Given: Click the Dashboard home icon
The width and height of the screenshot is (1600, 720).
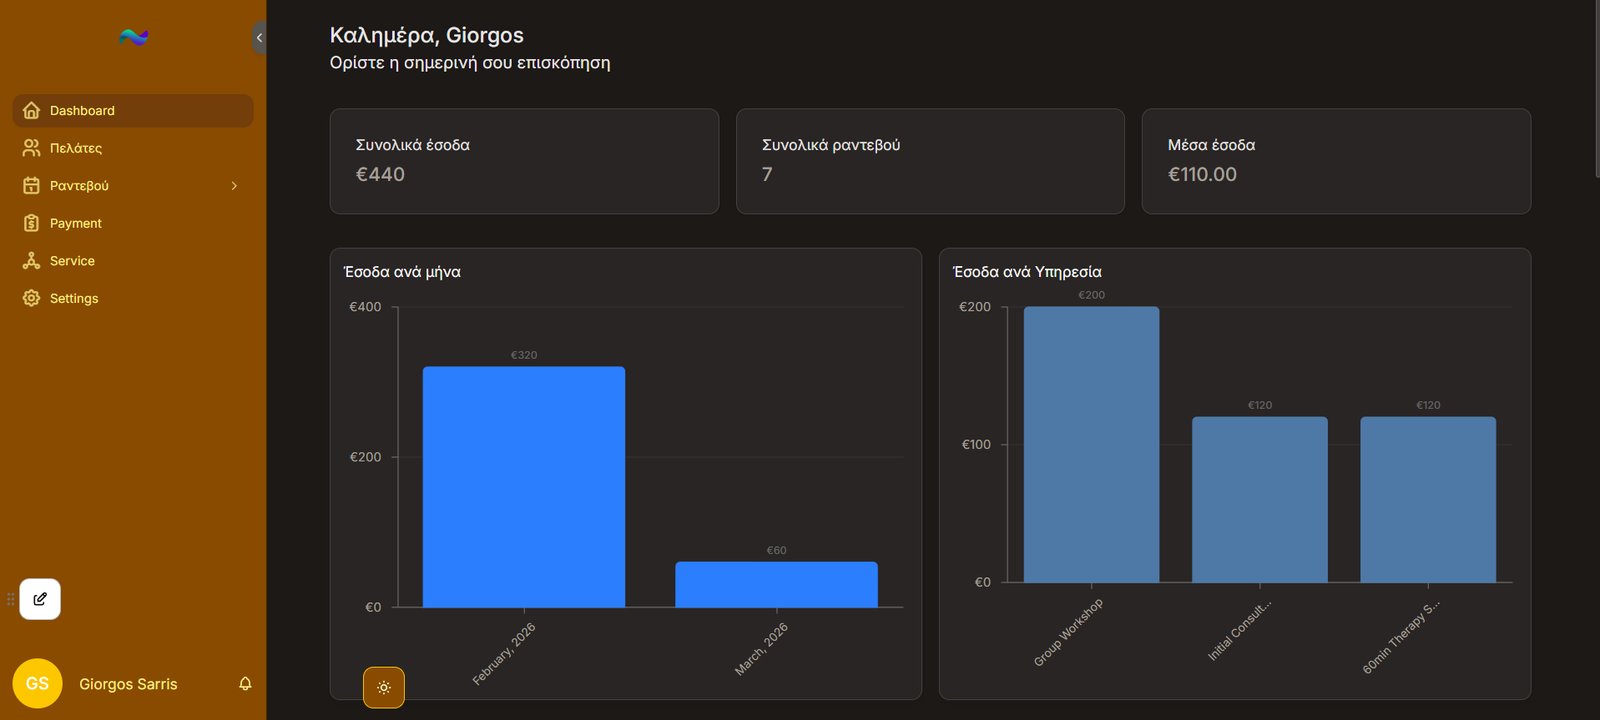Looking at the screenshot, I should 31,111.
